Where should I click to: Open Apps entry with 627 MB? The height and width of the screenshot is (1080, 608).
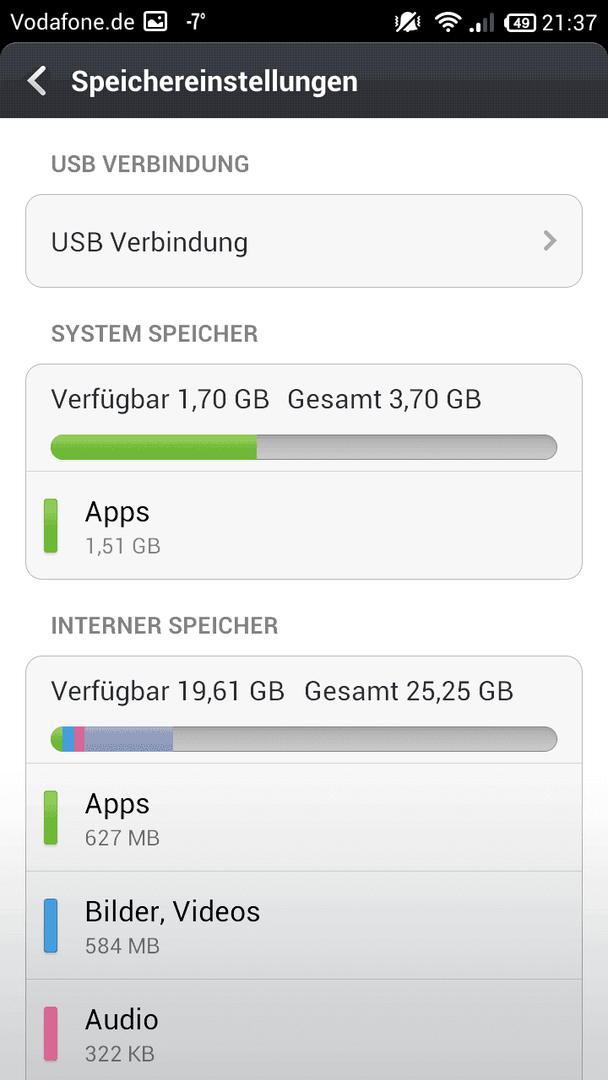point(304,817)
